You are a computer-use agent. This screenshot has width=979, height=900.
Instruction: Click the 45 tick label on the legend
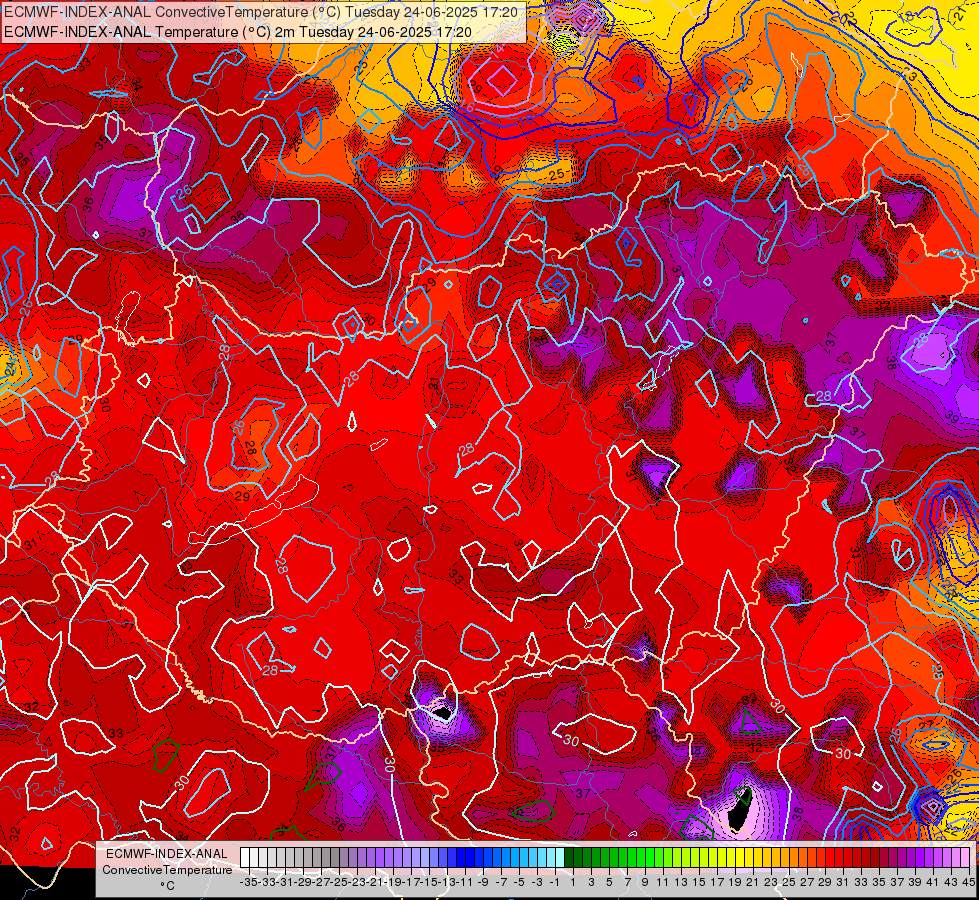(x=968, y=883)
